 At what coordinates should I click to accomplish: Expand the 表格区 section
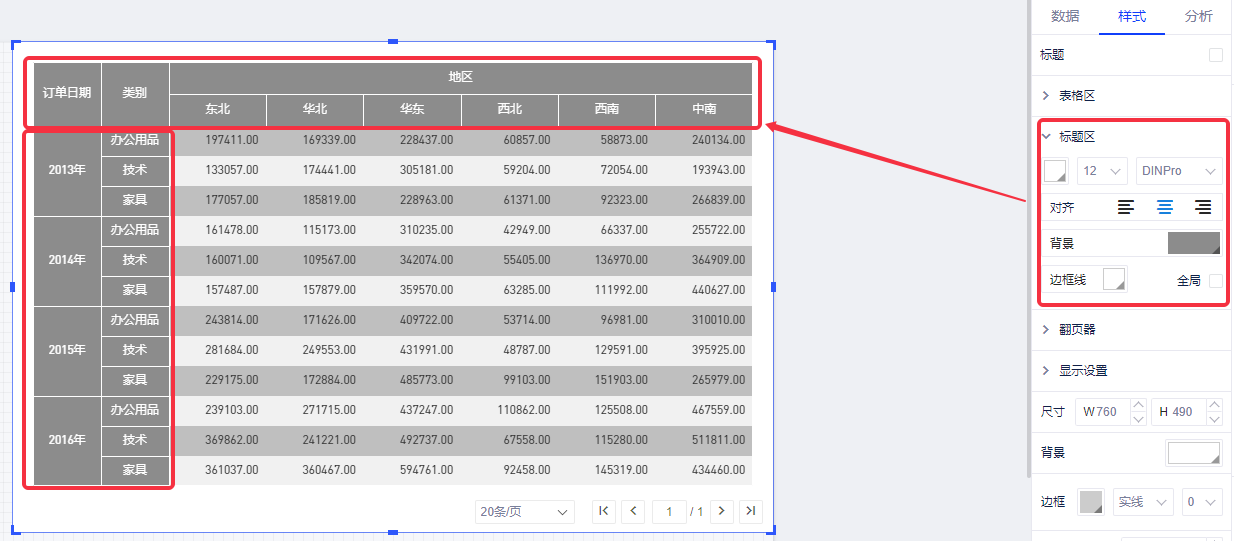click(1077, 96)
